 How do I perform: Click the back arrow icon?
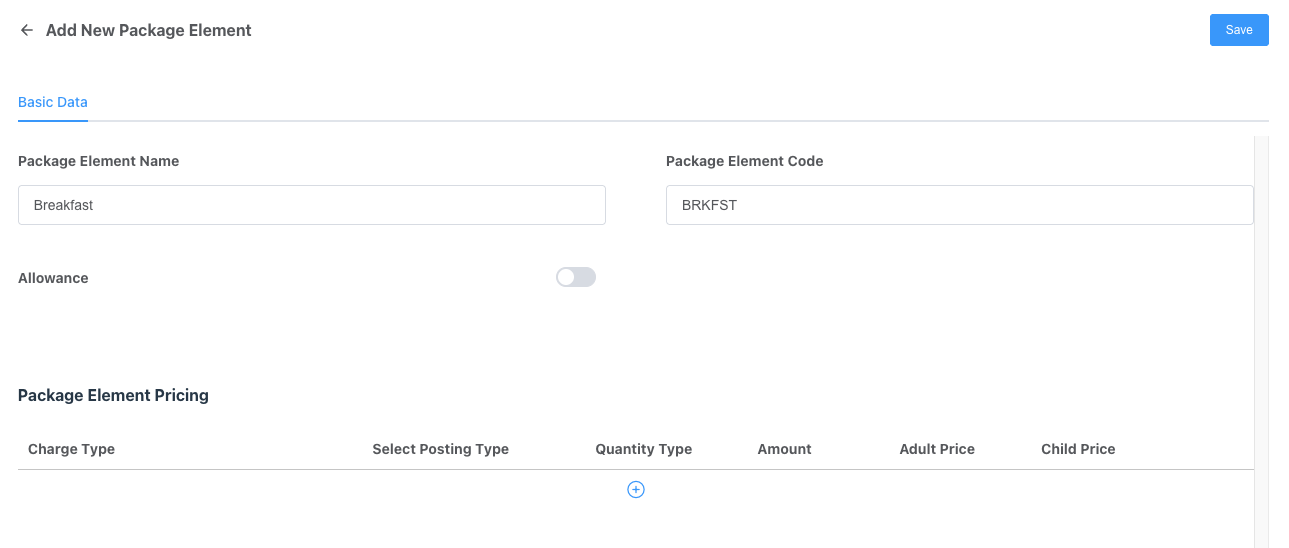point(27,31)
